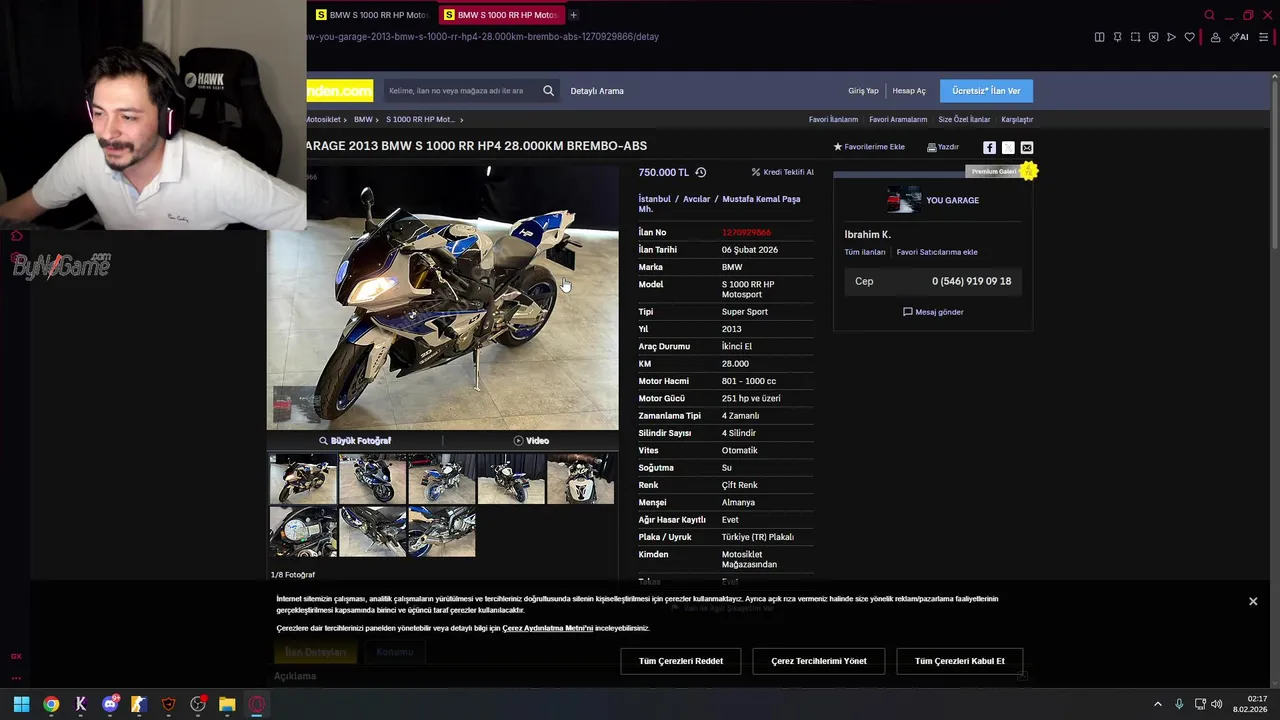Add page to bookmarks heart icon

1189,37
